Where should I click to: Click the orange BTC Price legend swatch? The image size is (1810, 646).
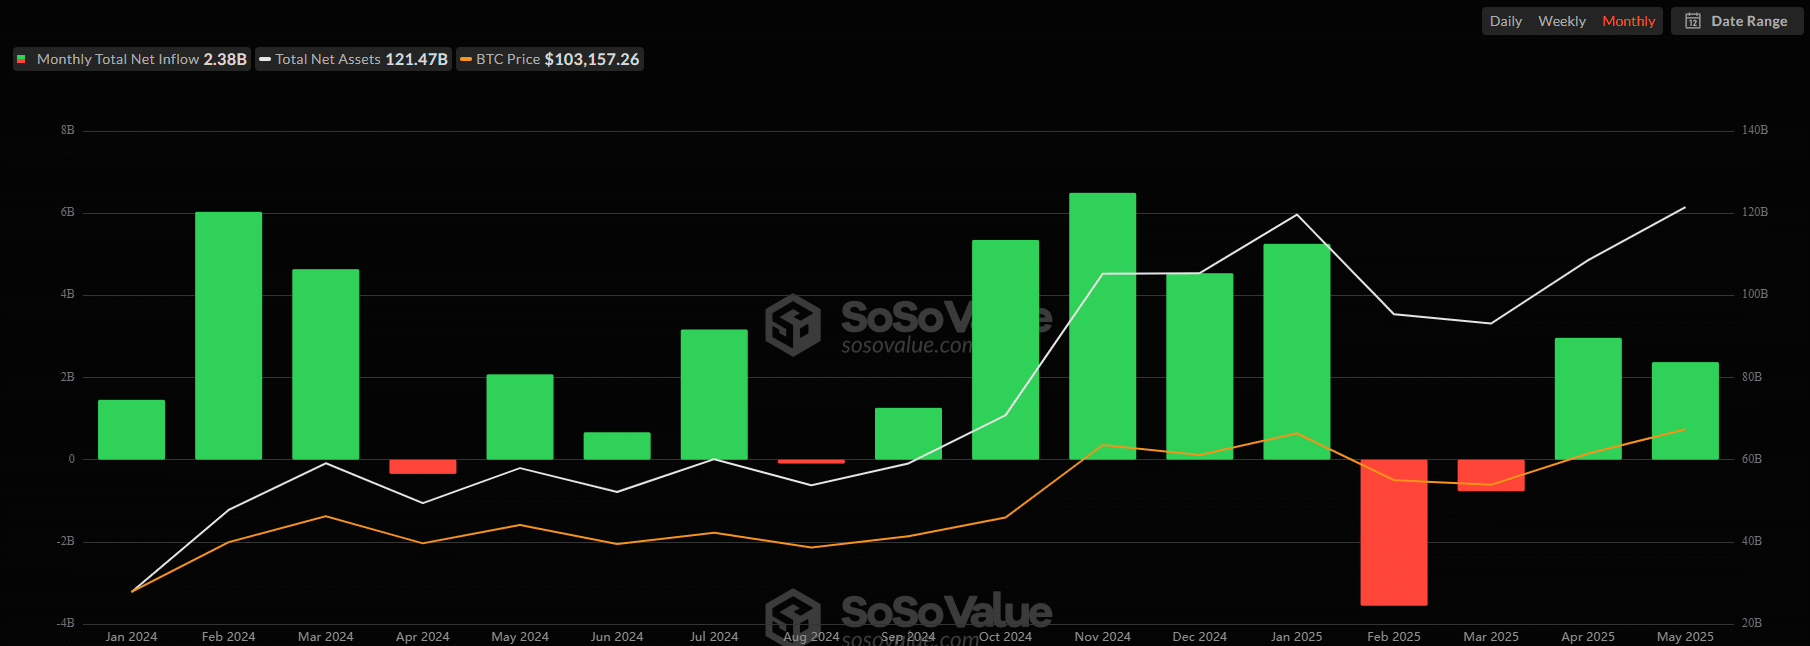(x=466, y=60)
